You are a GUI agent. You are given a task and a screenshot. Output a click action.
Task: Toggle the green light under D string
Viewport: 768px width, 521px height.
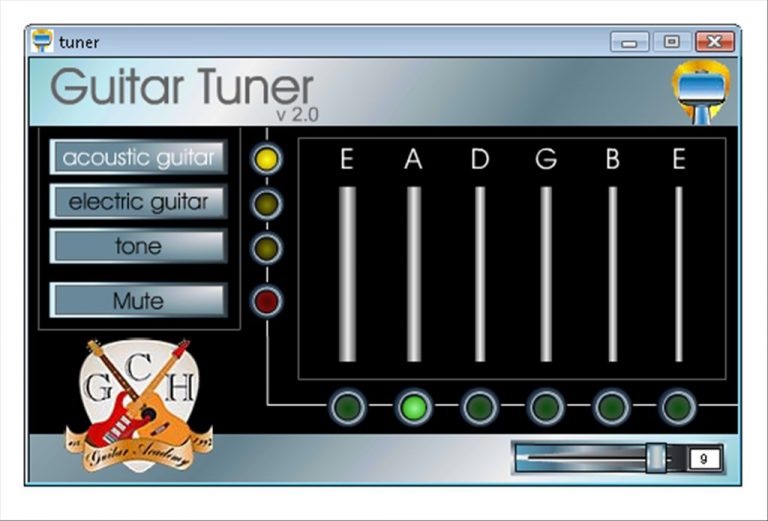[480, 406]
